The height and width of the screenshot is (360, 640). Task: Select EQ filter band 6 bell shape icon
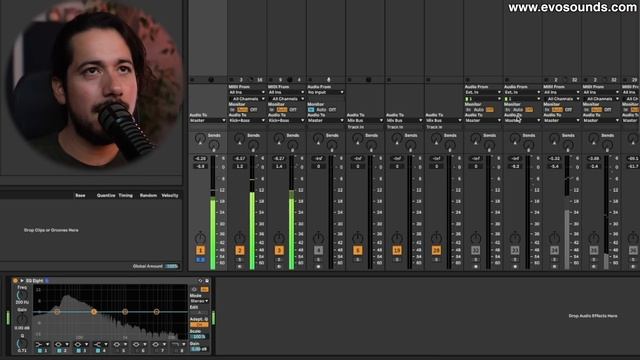coord(136,344)
